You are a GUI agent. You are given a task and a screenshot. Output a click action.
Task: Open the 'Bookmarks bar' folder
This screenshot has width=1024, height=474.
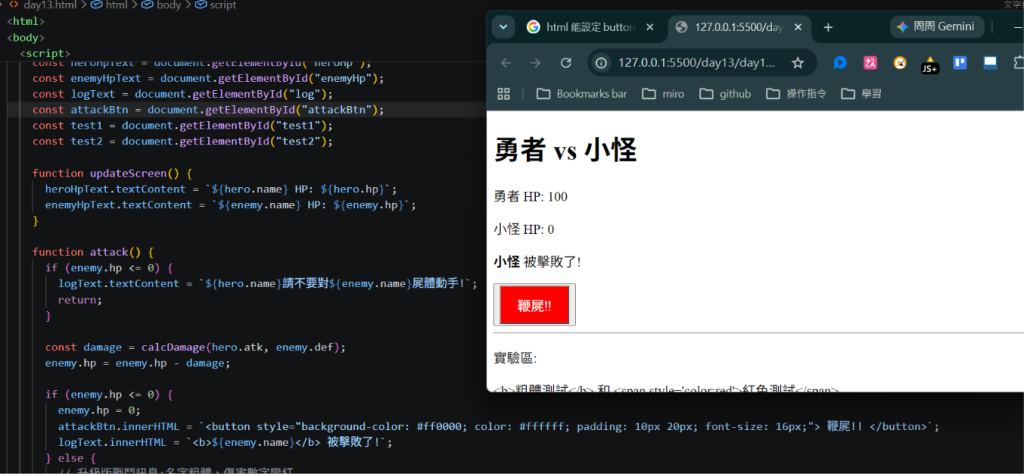[x=582, y=94]
